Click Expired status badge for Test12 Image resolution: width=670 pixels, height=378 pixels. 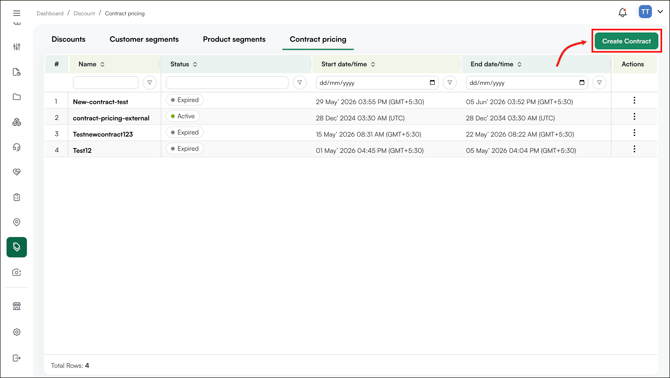tap(185, 149)
